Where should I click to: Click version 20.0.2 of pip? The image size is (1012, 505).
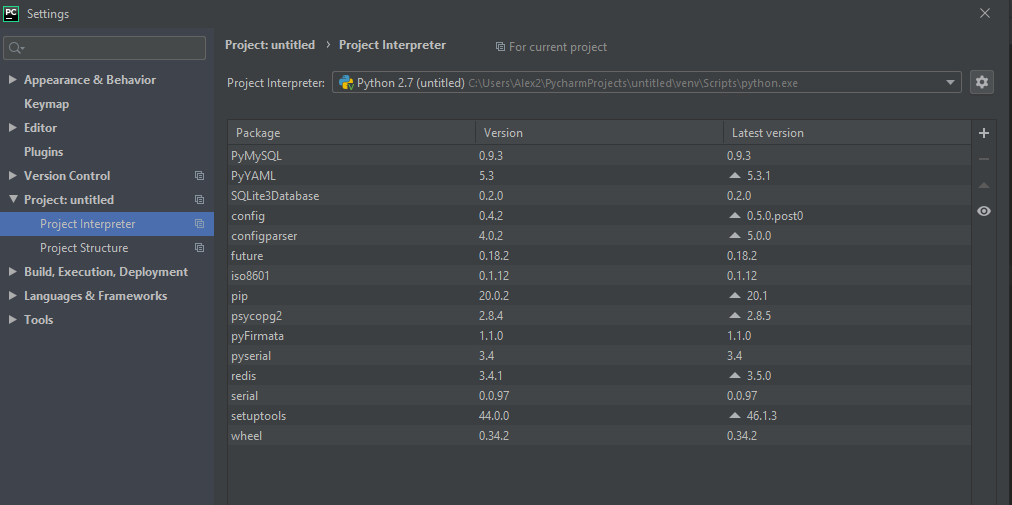coord(494,296)
